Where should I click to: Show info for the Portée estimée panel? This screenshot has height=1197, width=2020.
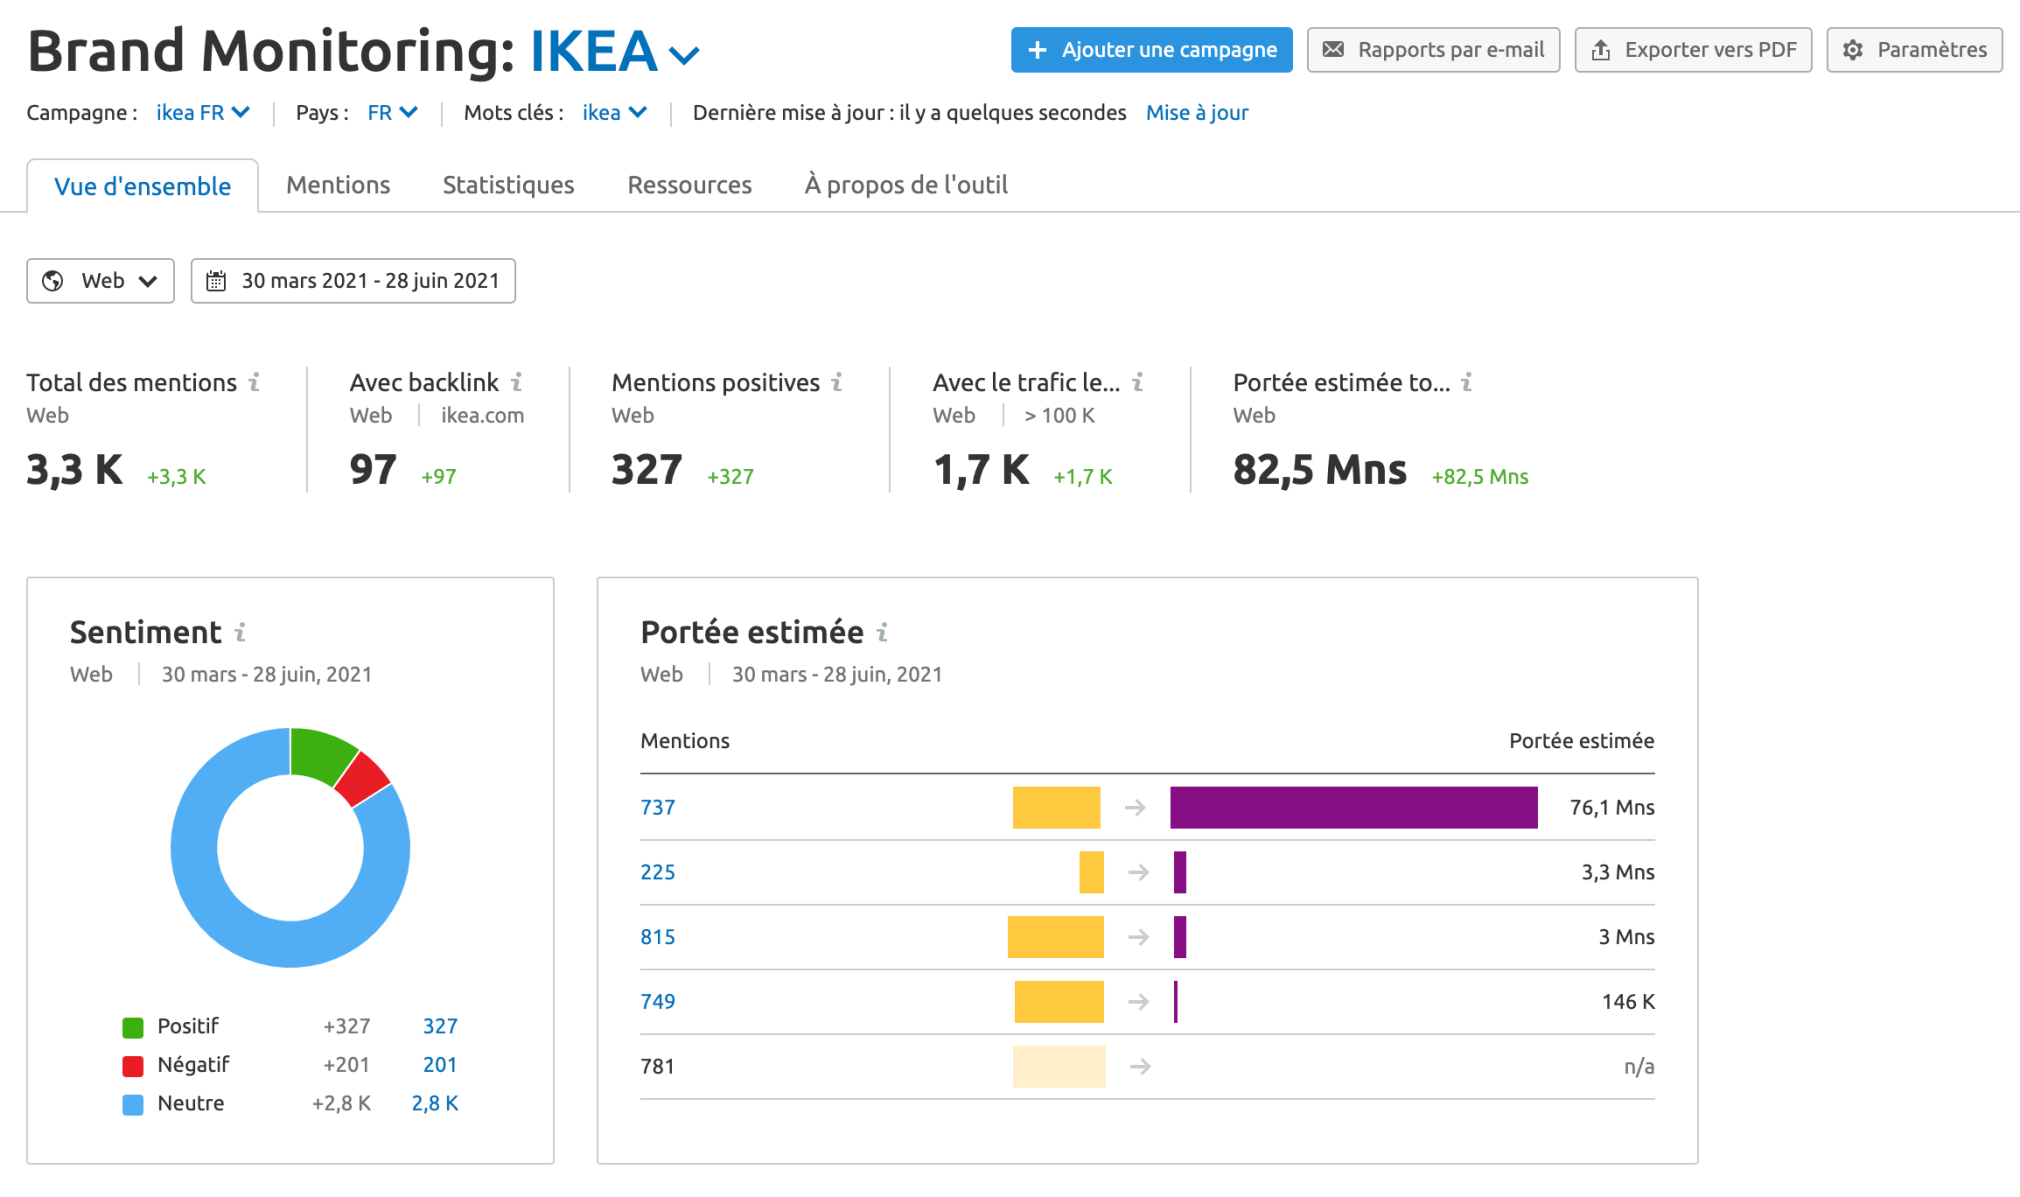pyautogui.click(x=882, y=632)
